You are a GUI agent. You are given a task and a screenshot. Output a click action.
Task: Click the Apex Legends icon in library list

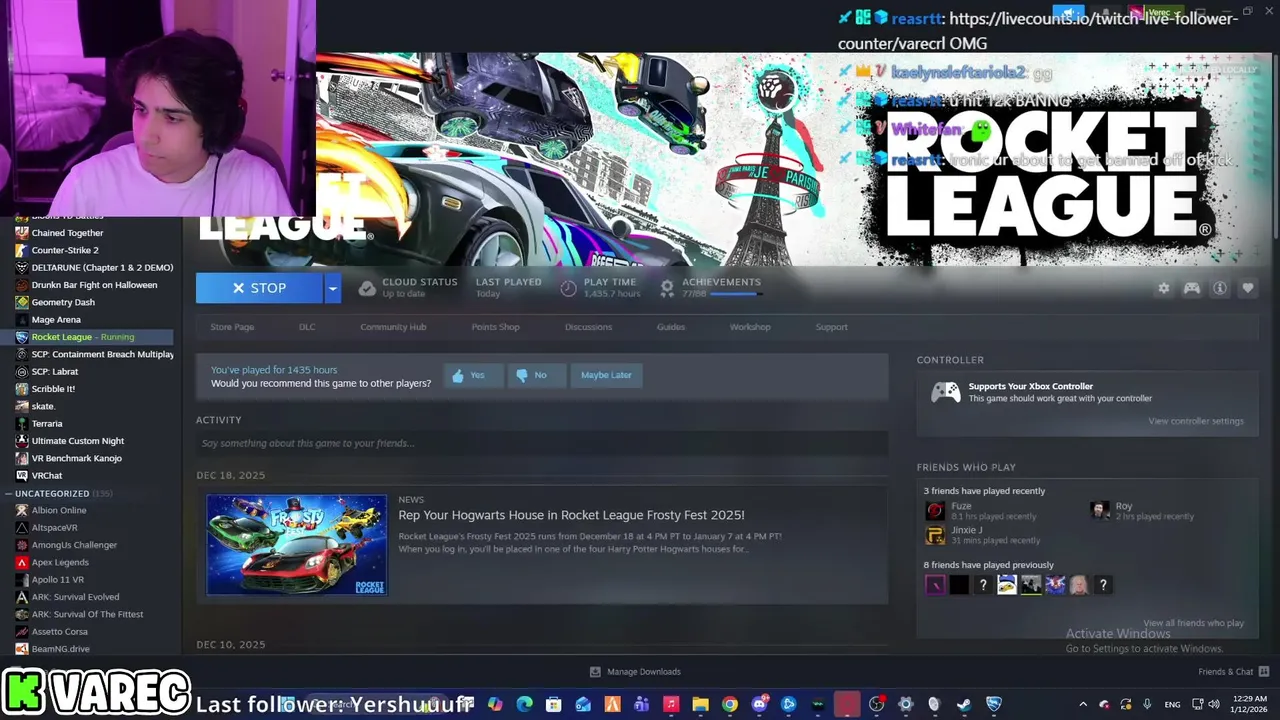click(22, 562)
